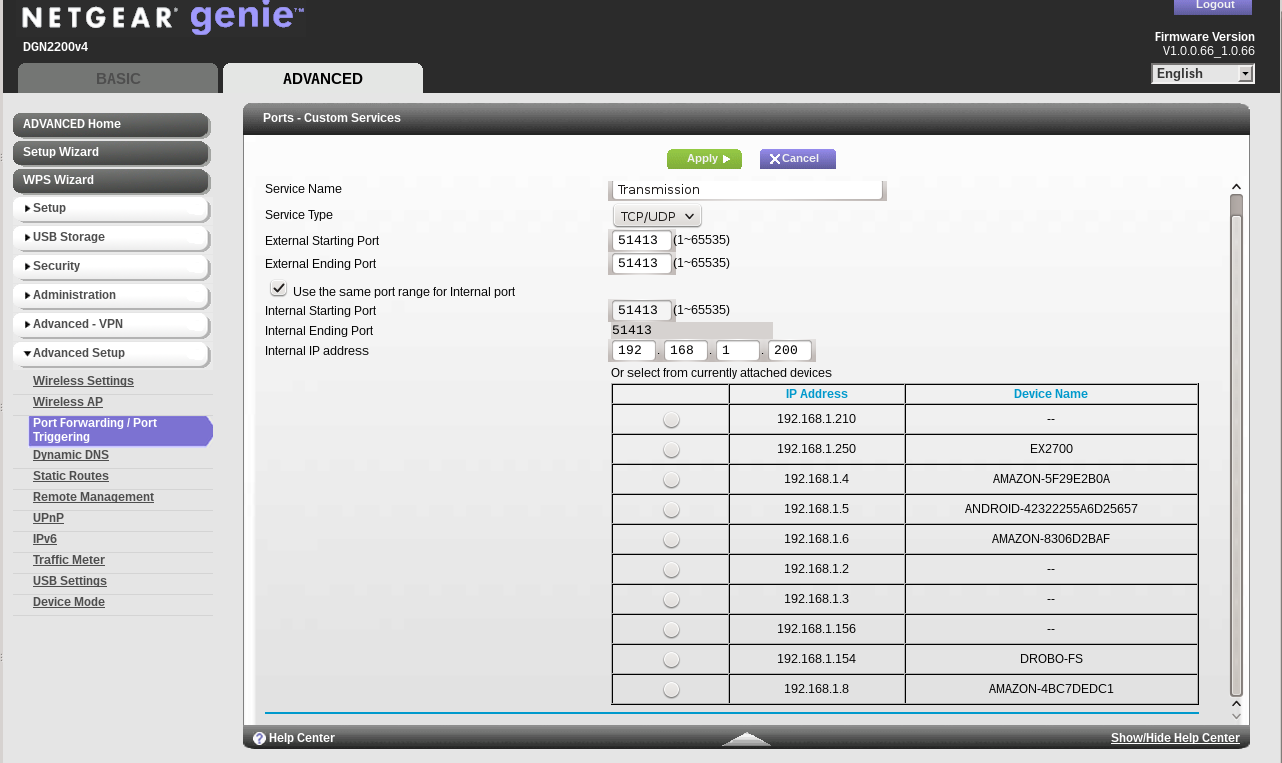Select radio button for EX2700 device
The width and height of the screenshot is (1282, 763).
[671, 450]
